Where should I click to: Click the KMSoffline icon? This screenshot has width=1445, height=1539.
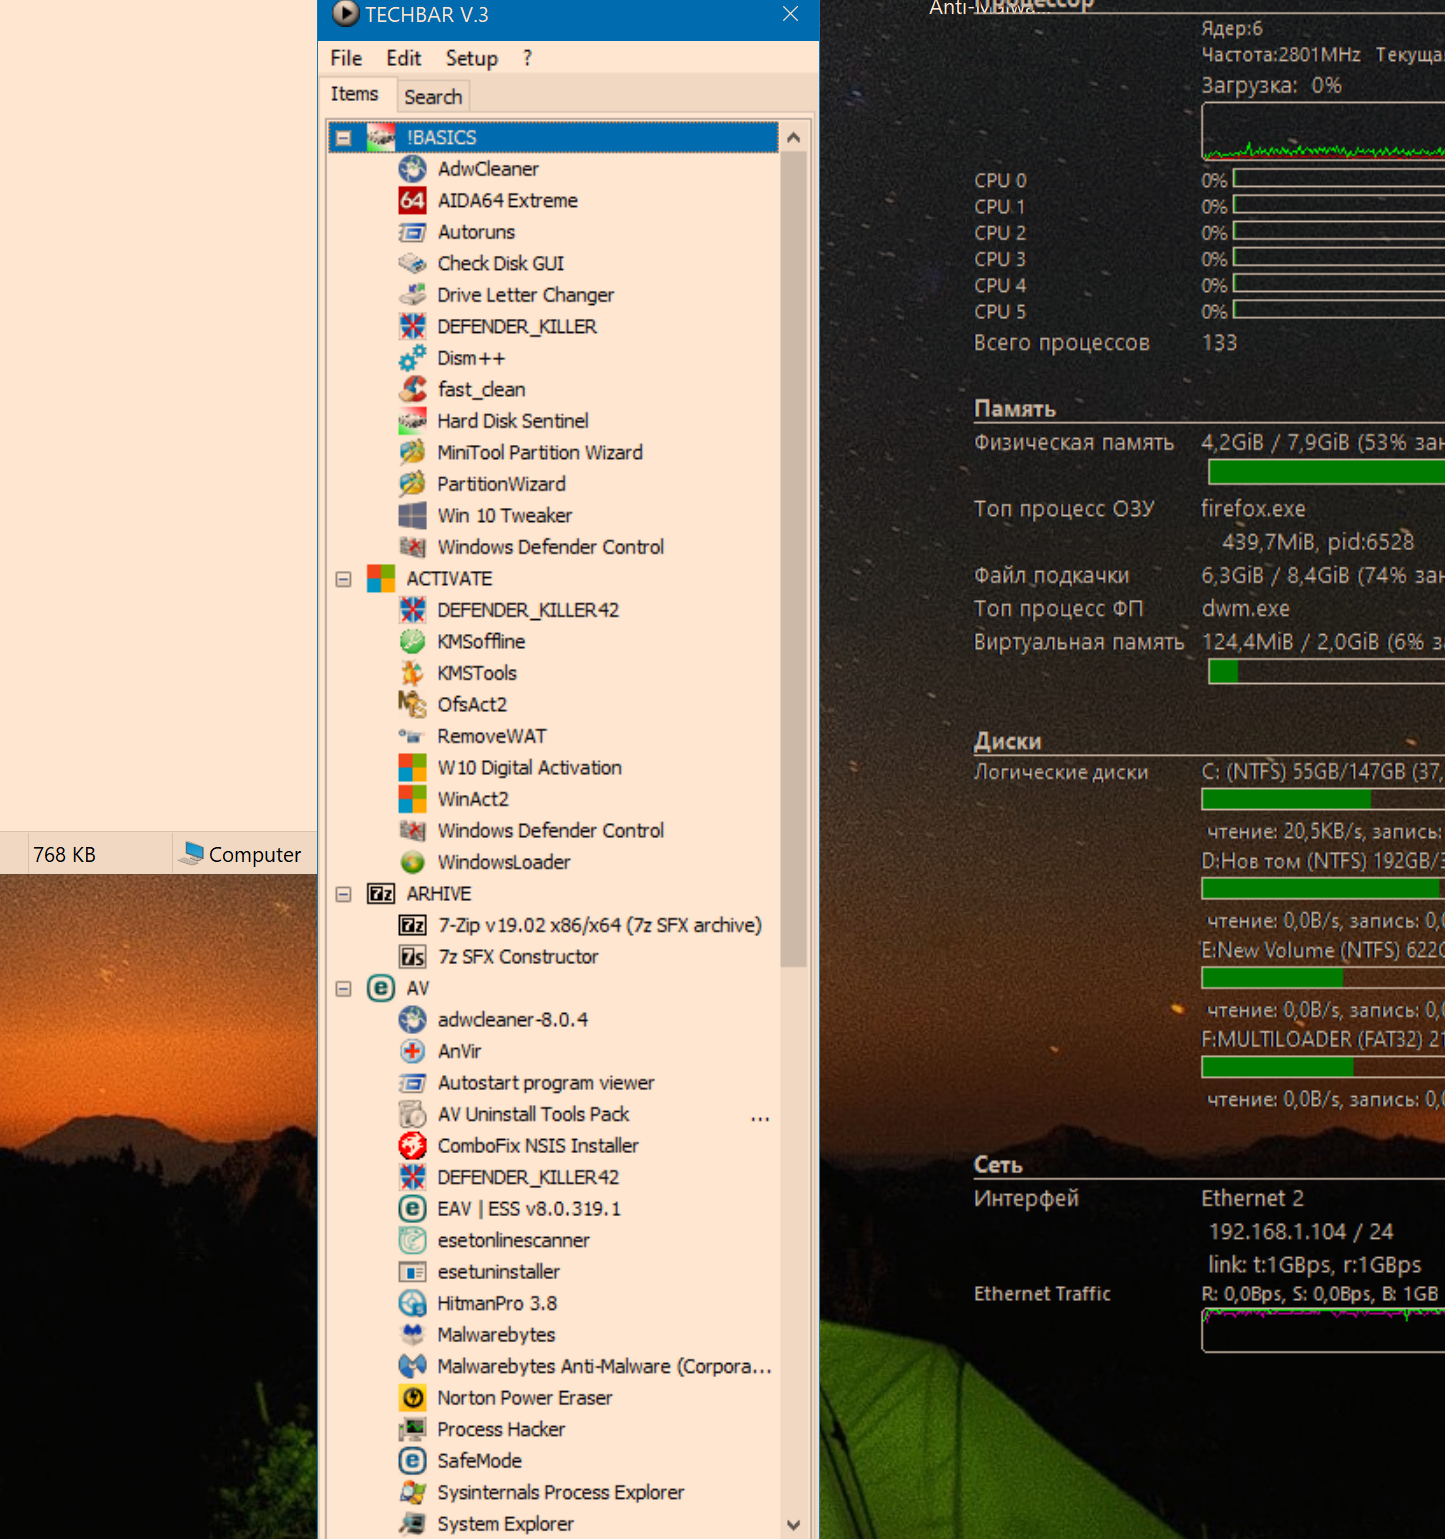coord(412,641)
